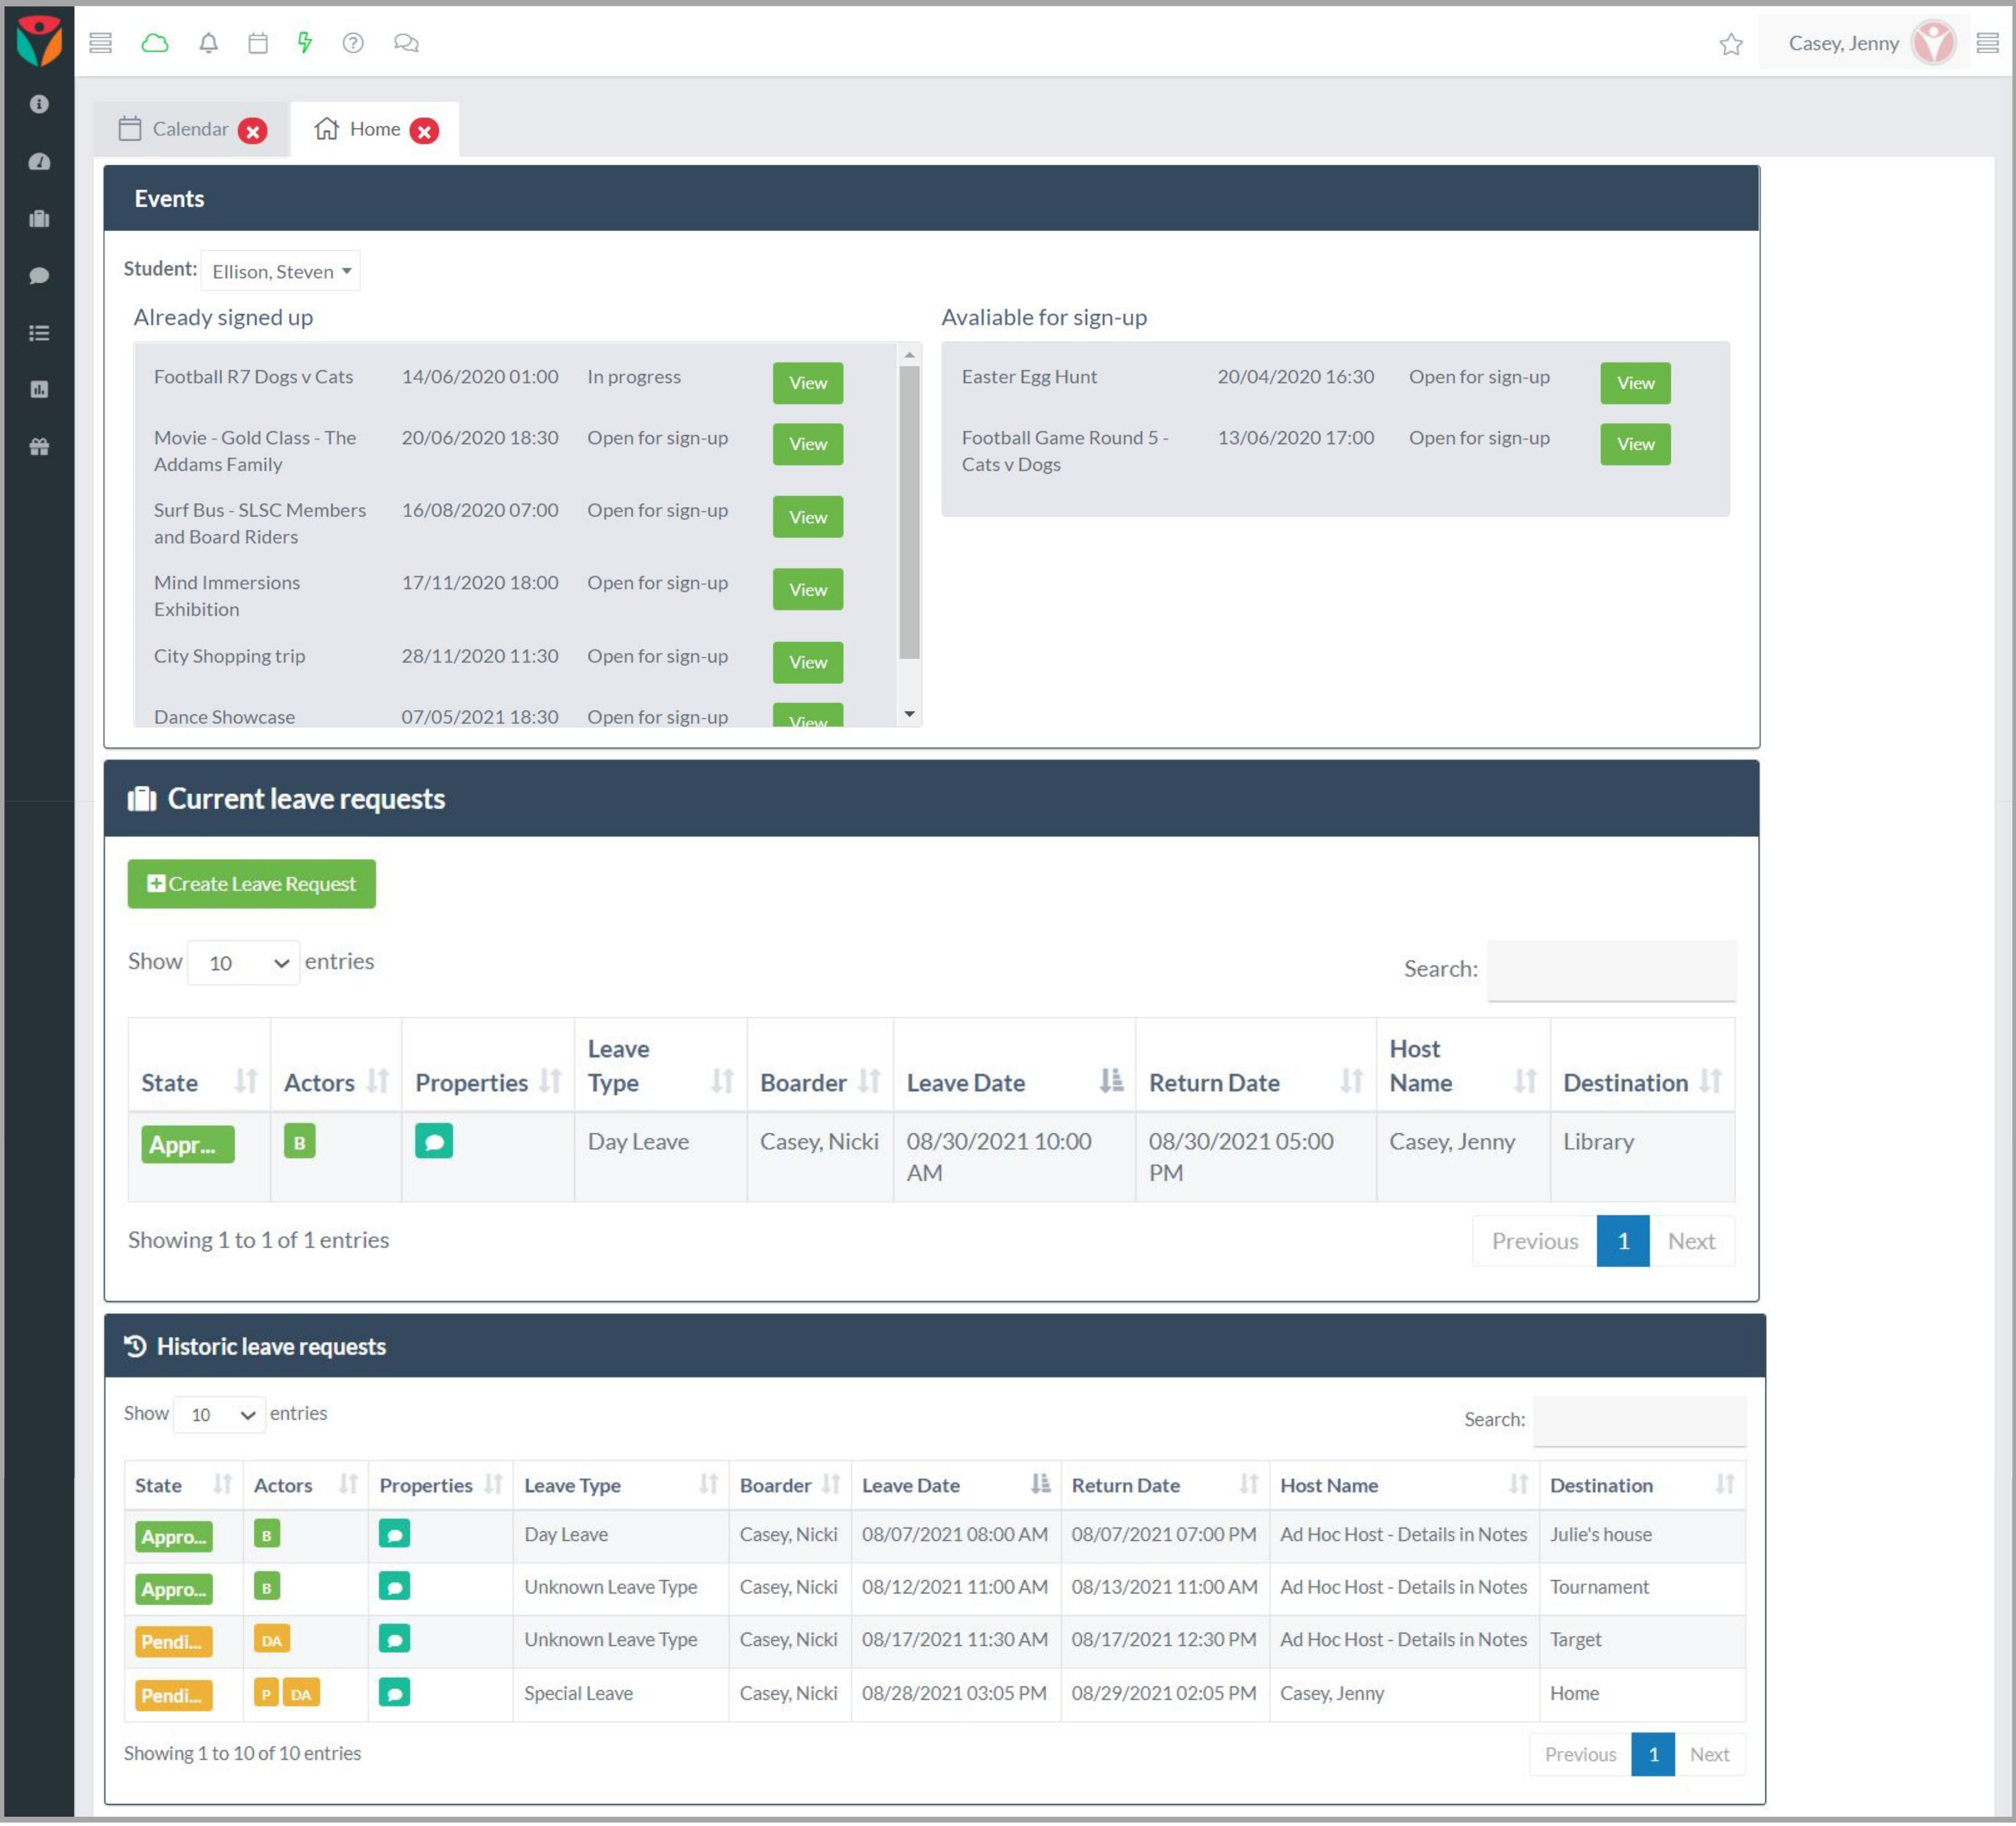Open comment property for Library day leave
Screen dimensions: 2016x1826
pos(433,1141)
